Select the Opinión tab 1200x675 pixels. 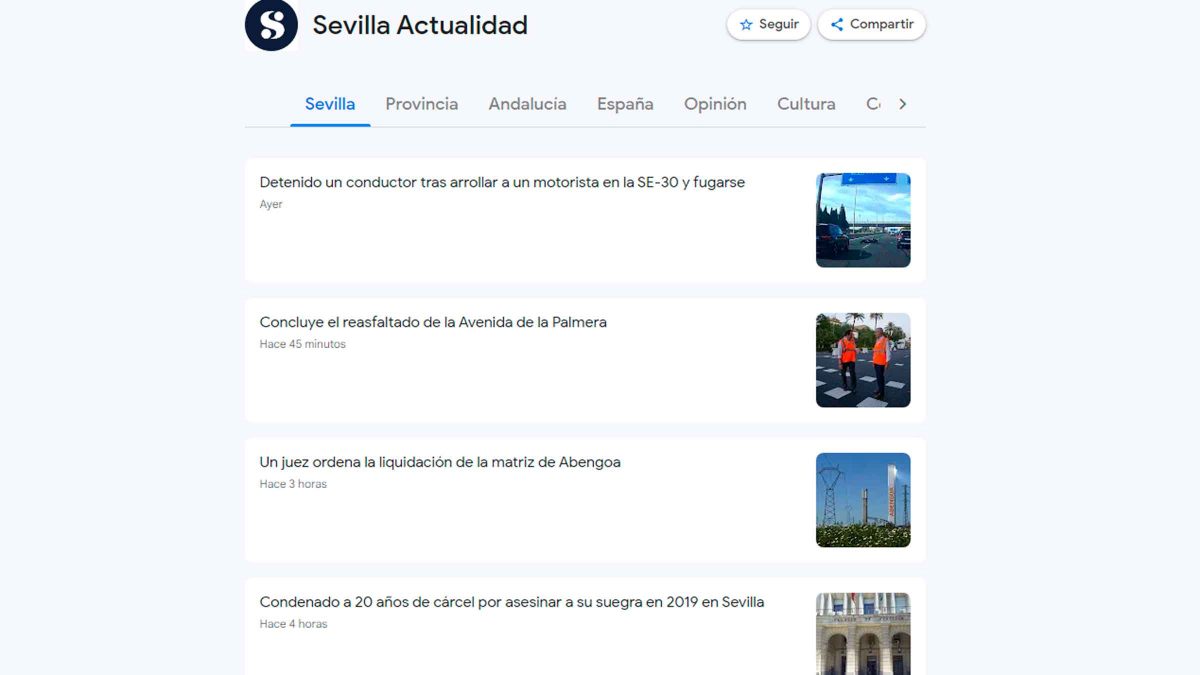coord(715,104)
